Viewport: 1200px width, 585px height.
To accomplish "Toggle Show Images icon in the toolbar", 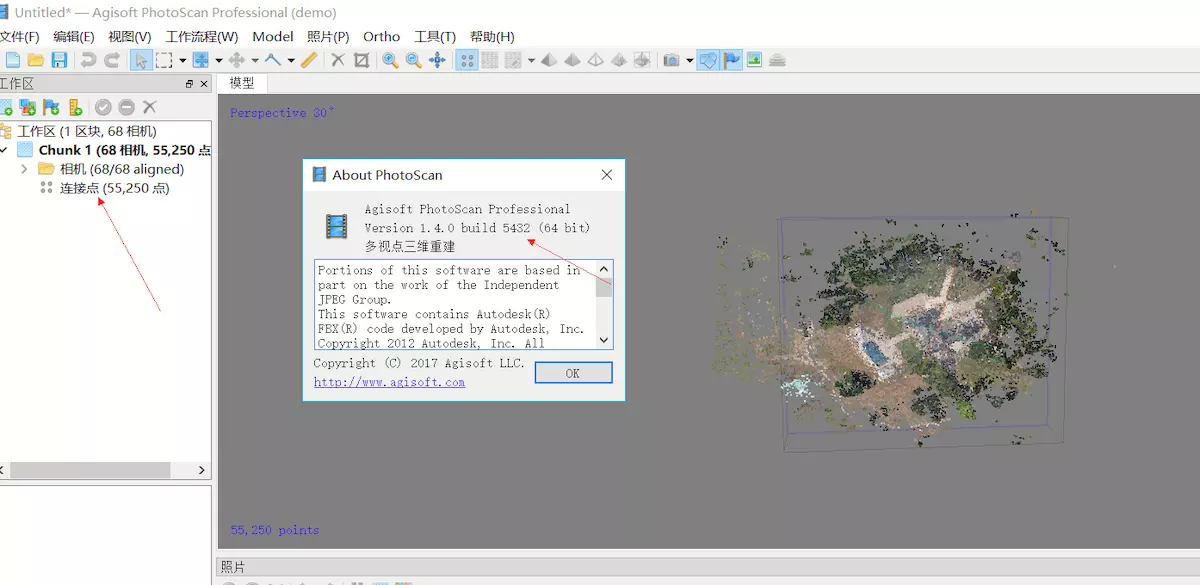I will coord(754,60).
